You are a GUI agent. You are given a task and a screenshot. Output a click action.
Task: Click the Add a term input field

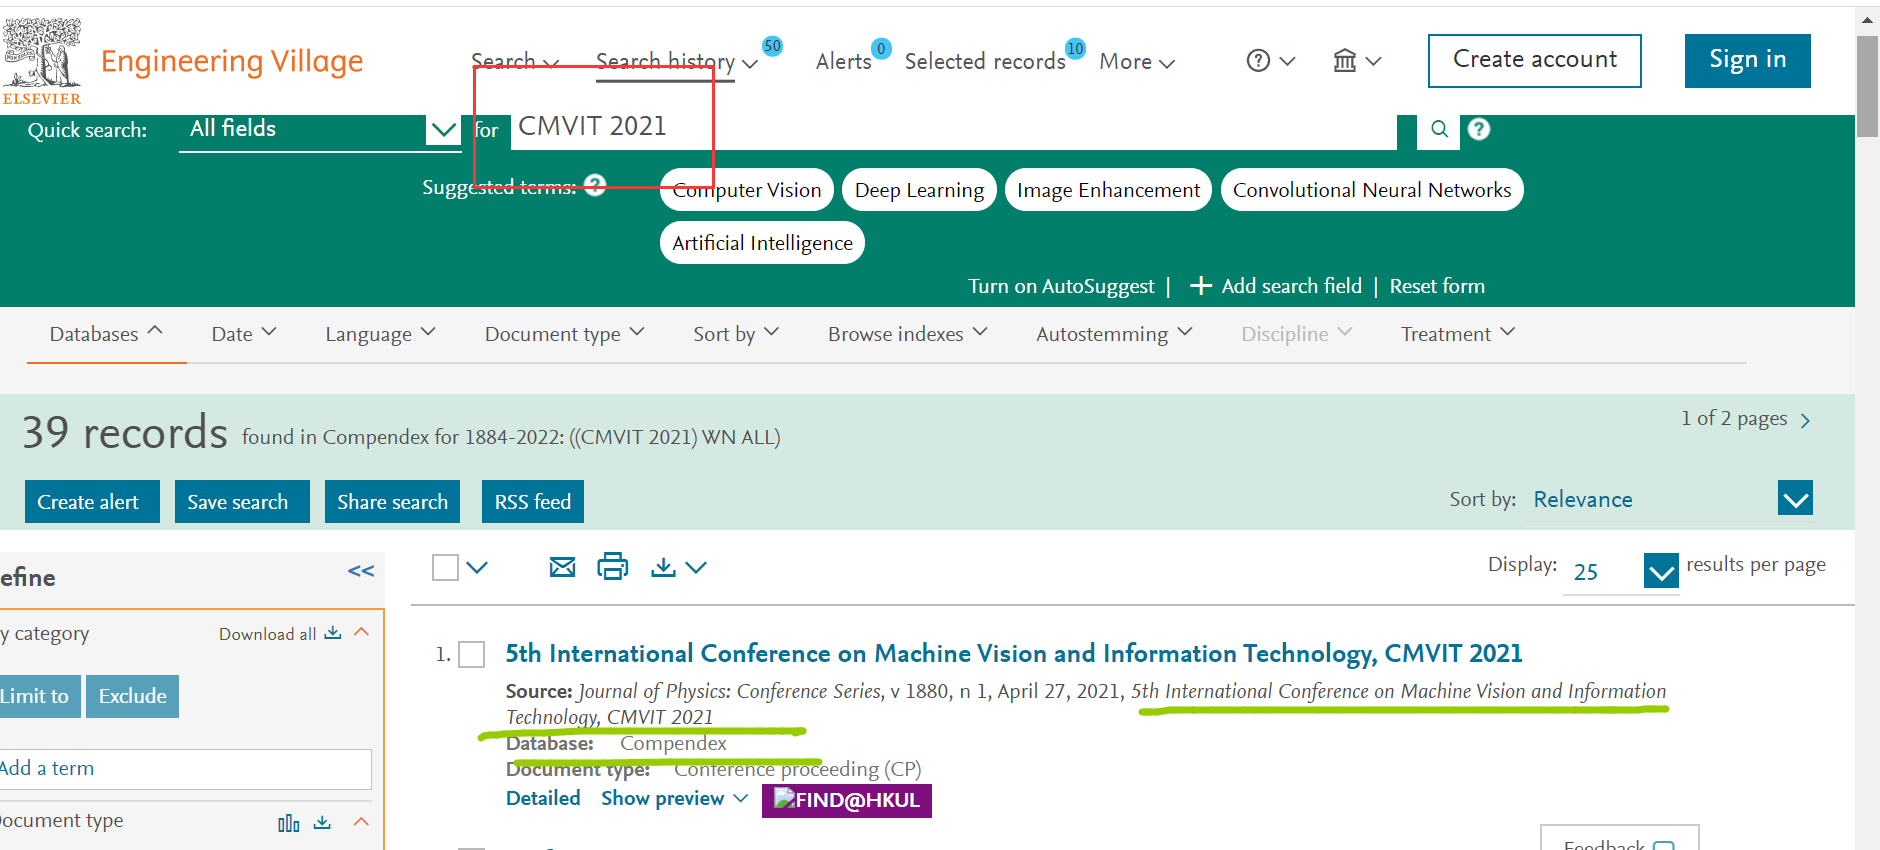(x=186, y=769)
